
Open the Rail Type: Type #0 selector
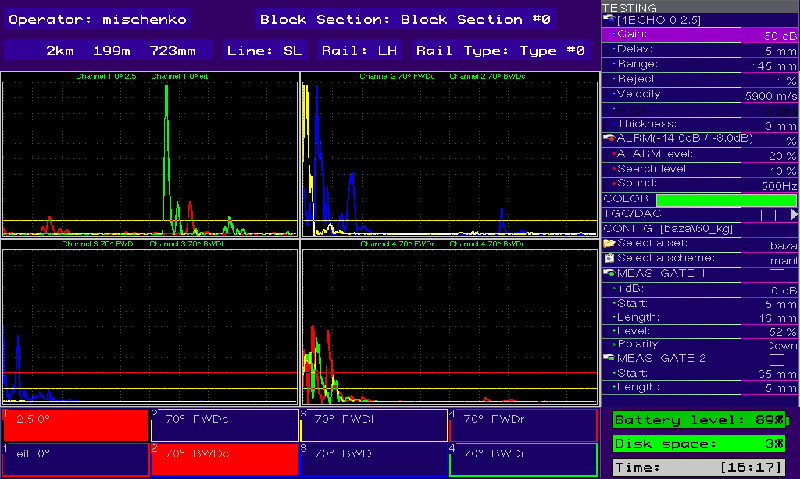[x=500, y=50]
